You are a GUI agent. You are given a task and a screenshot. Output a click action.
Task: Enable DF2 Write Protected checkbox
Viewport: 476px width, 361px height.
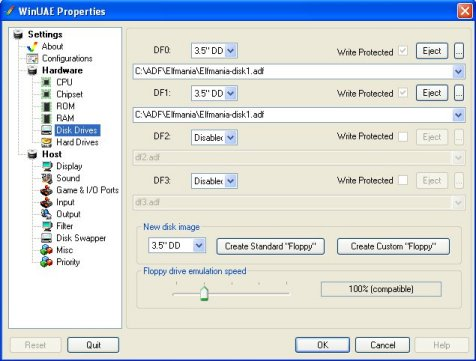(x=403, y=136)
